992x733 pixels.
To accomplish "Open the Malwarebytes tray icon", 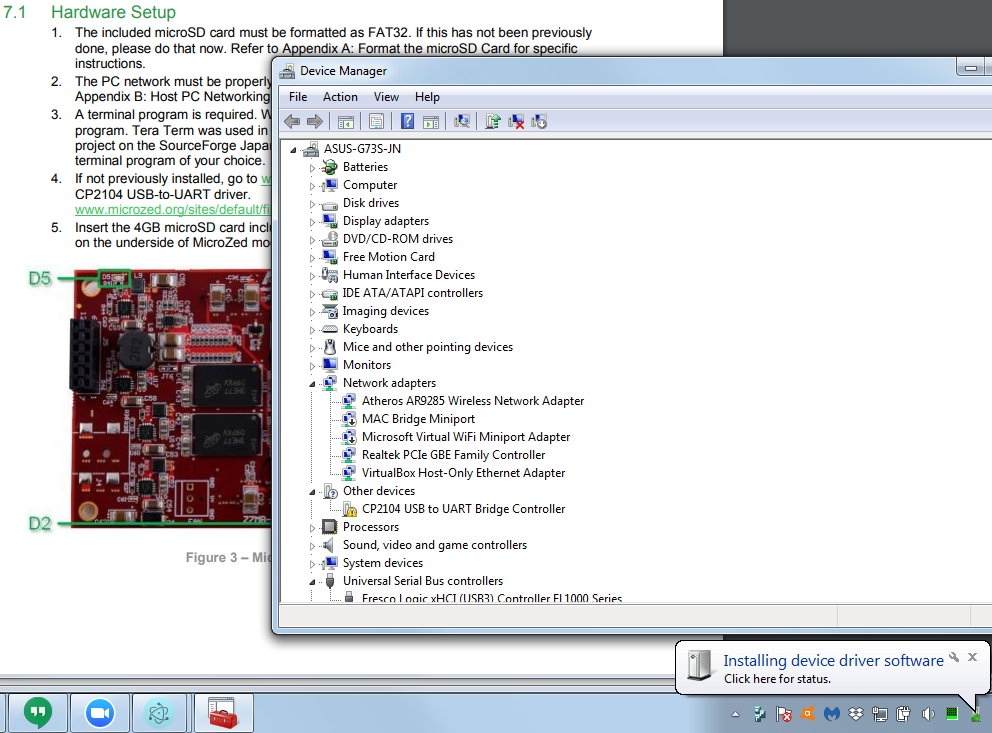I will pyautogui.click(x=831, y=714).
